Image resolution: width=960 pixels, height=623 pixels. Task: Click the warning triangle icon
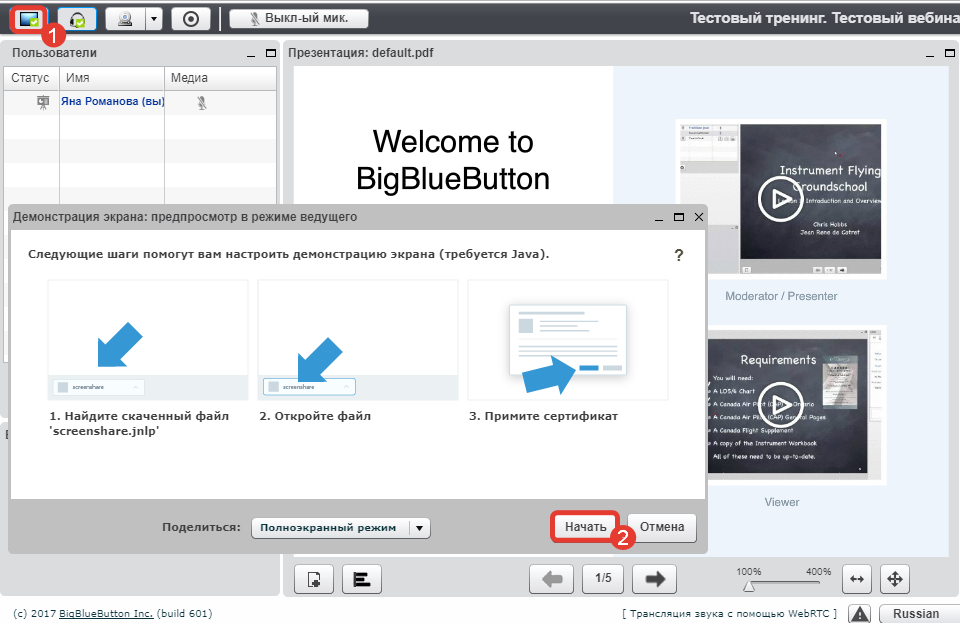coord(860,614)
